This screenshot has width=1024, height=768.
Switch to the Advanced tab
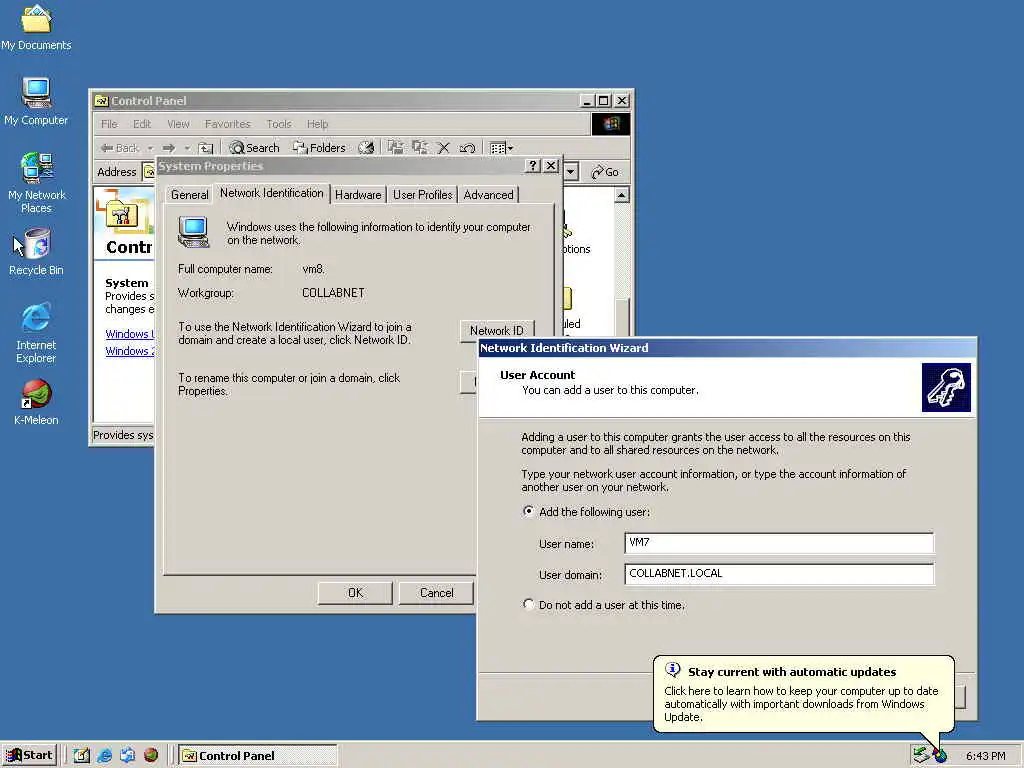point(488,195)
